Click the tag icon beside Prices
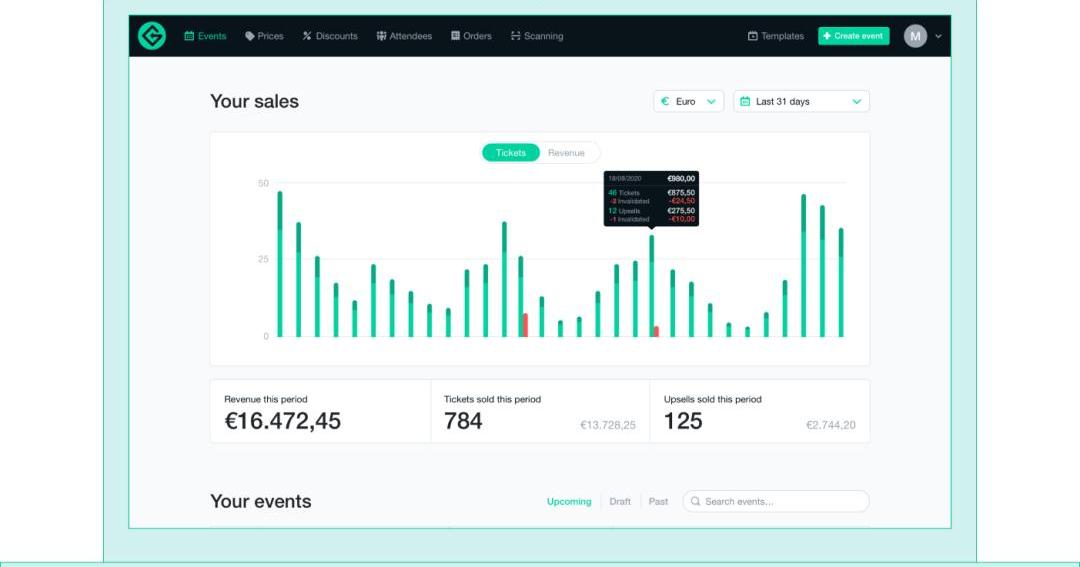The height and width of the screenshot is (567, 1080). pyautogui.click(x=250, y=36)
